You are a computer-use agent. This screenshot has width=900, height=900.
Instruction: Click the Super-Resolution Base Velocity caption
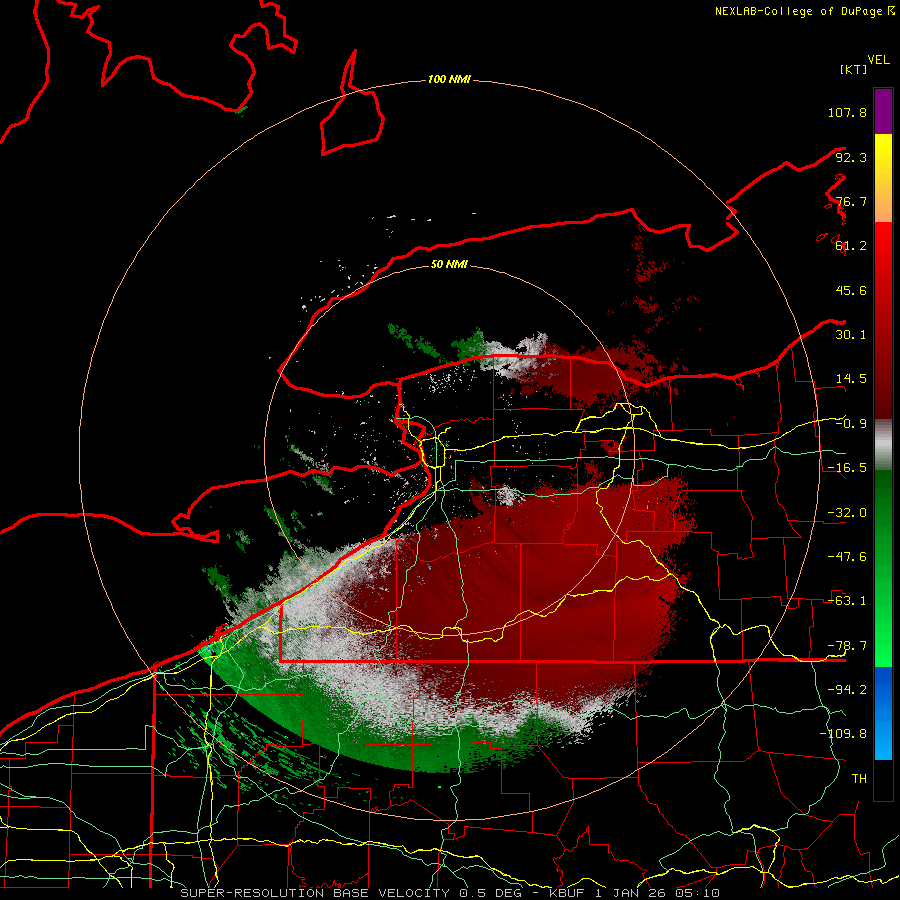point(450,893)
